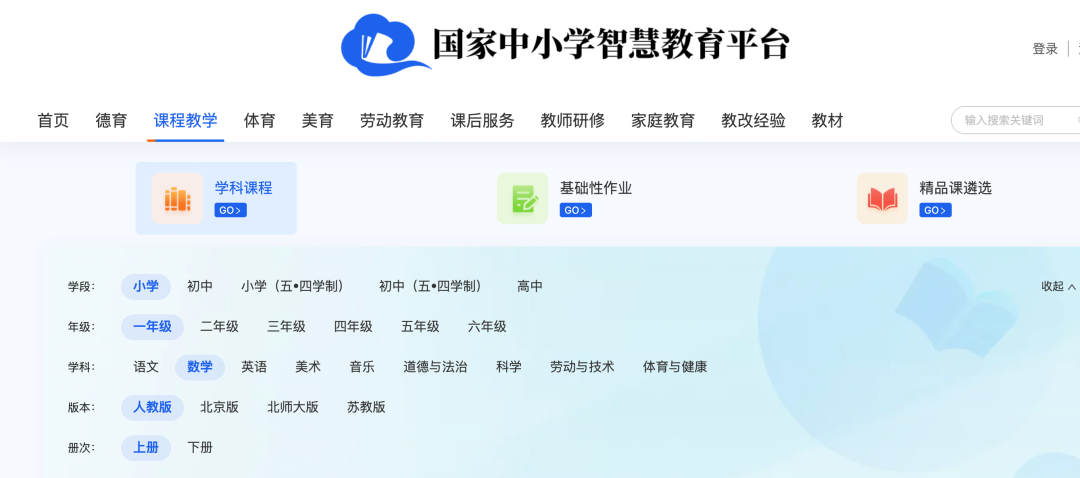Open the 德育 navigation tab
The image size is (1080, 478).
(x=112, y=121)
